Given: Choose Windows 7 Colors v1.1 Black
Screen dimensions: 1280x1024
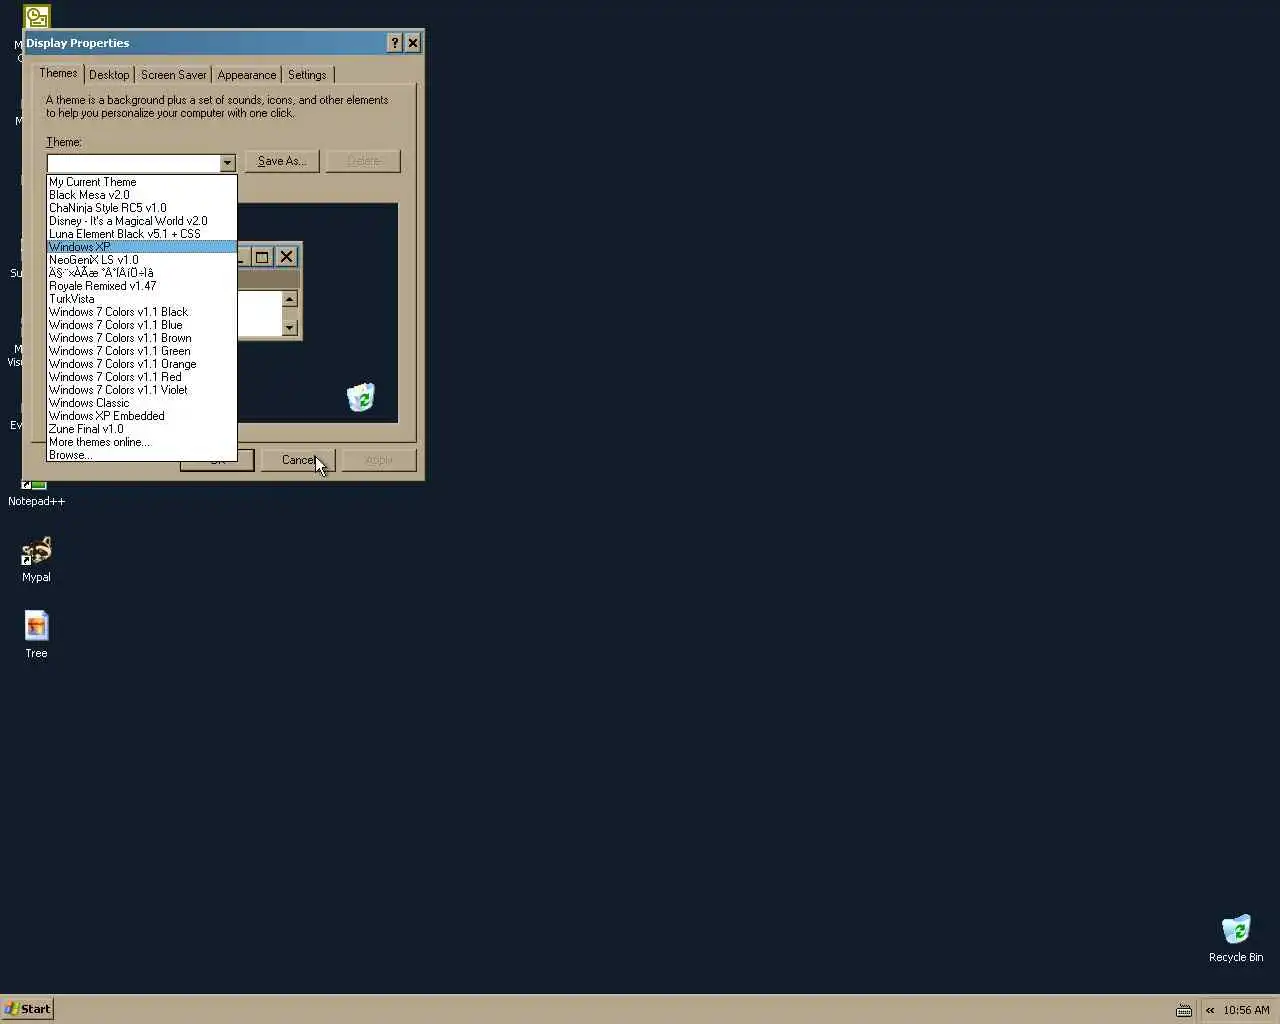Looking at the screenshot, I should 141,312.
